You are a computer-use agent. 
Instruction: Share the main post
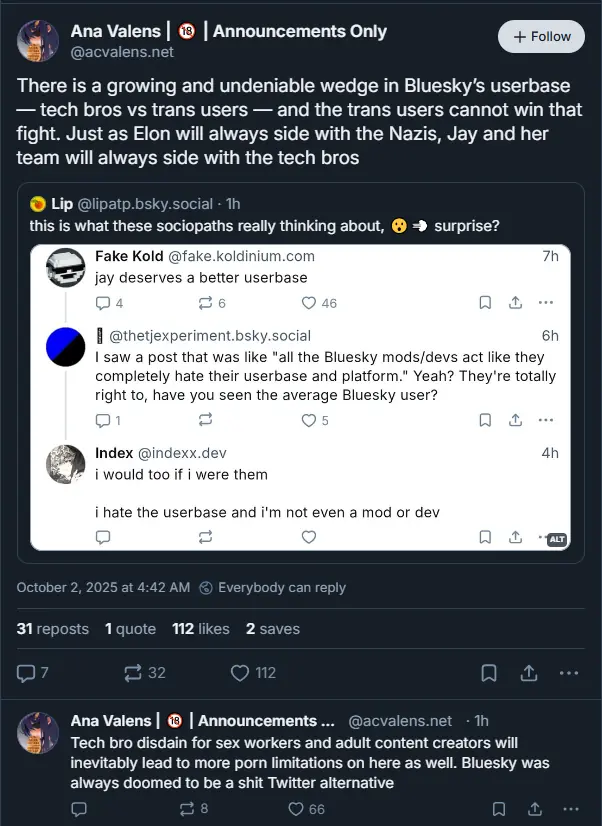[x=529, y=673]
